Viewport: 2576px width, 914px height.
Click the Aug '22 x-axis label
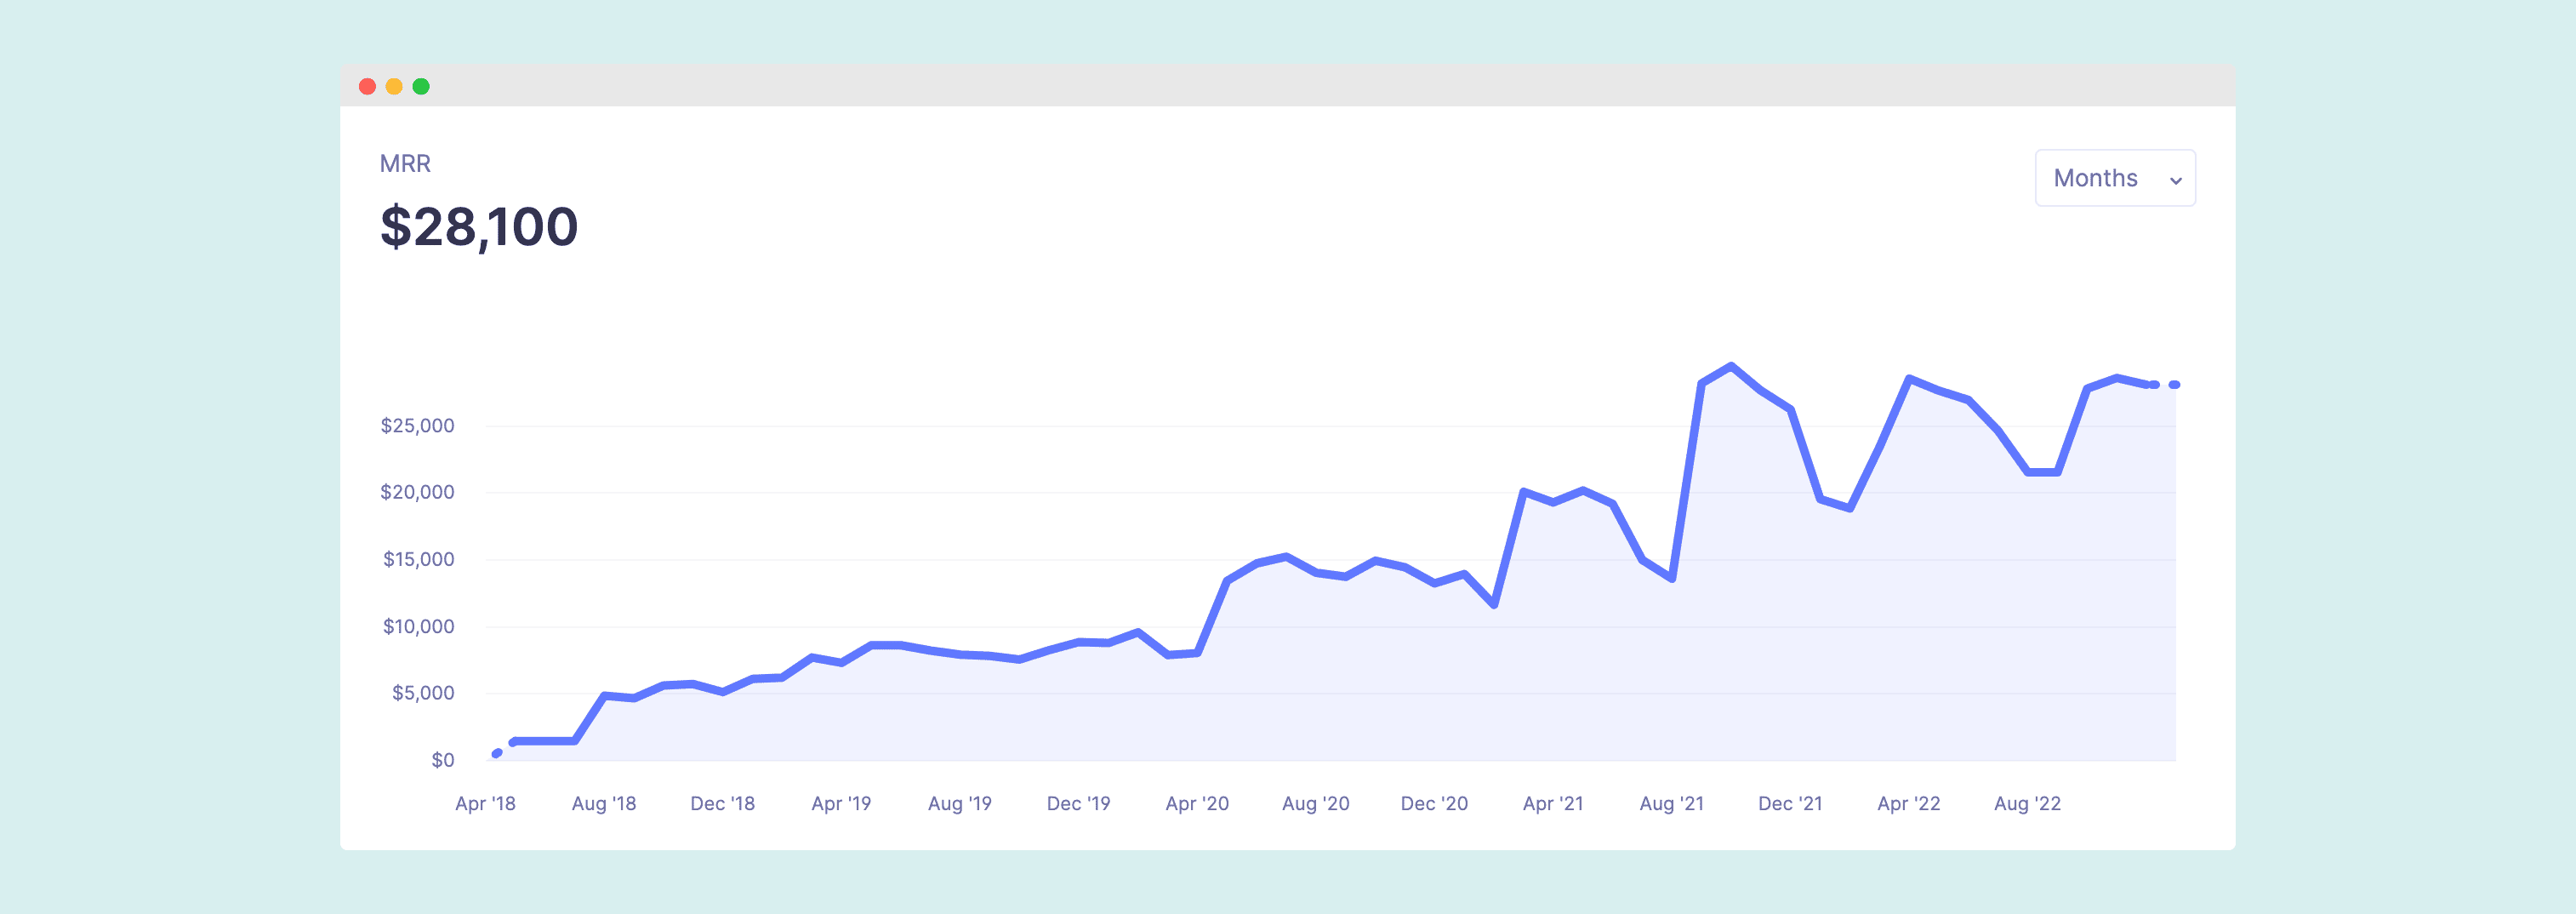[2027, 803]
